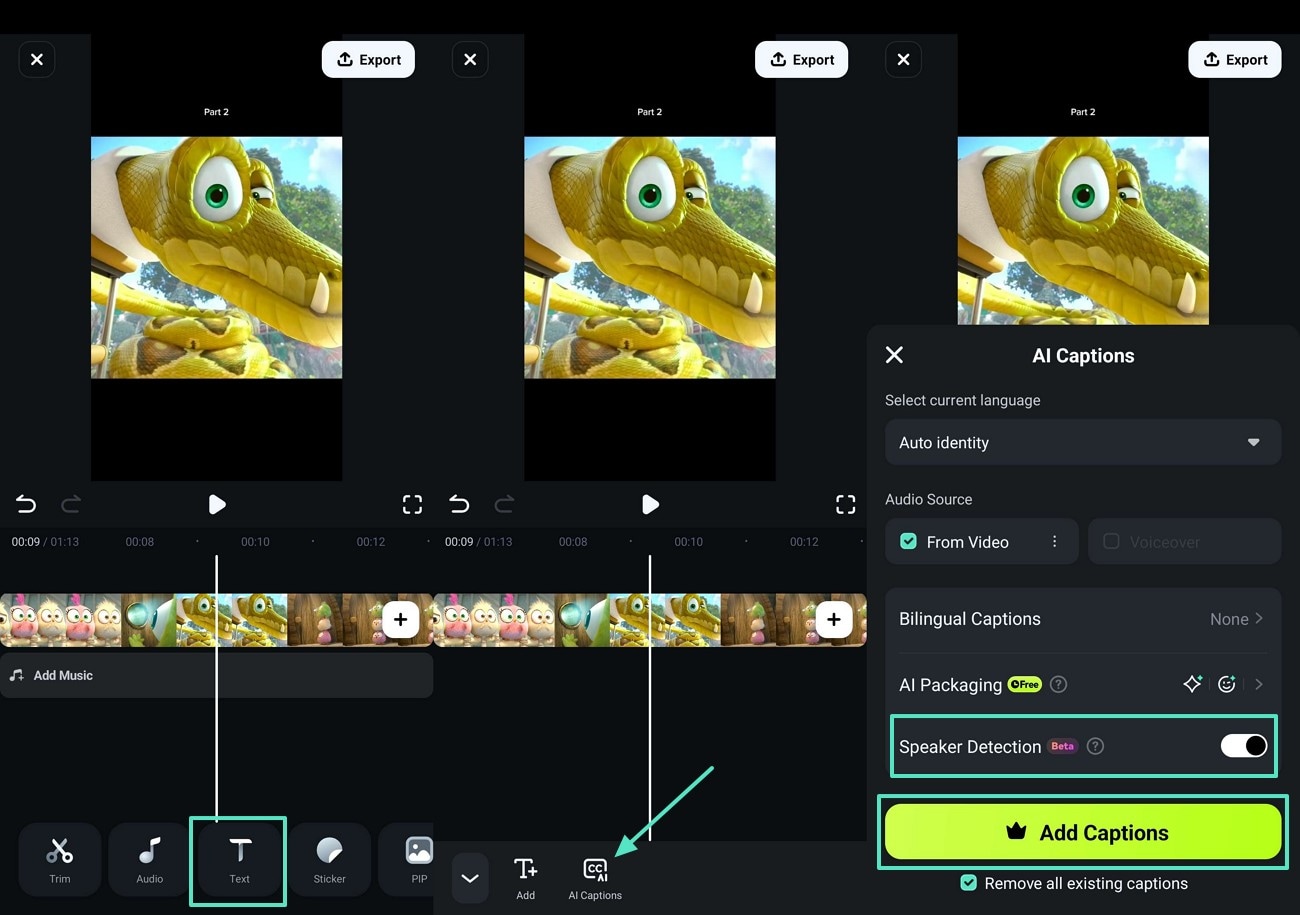Toggle the From Video checkbox
This screenshot has height=915, width=1300.
[908, 541]
